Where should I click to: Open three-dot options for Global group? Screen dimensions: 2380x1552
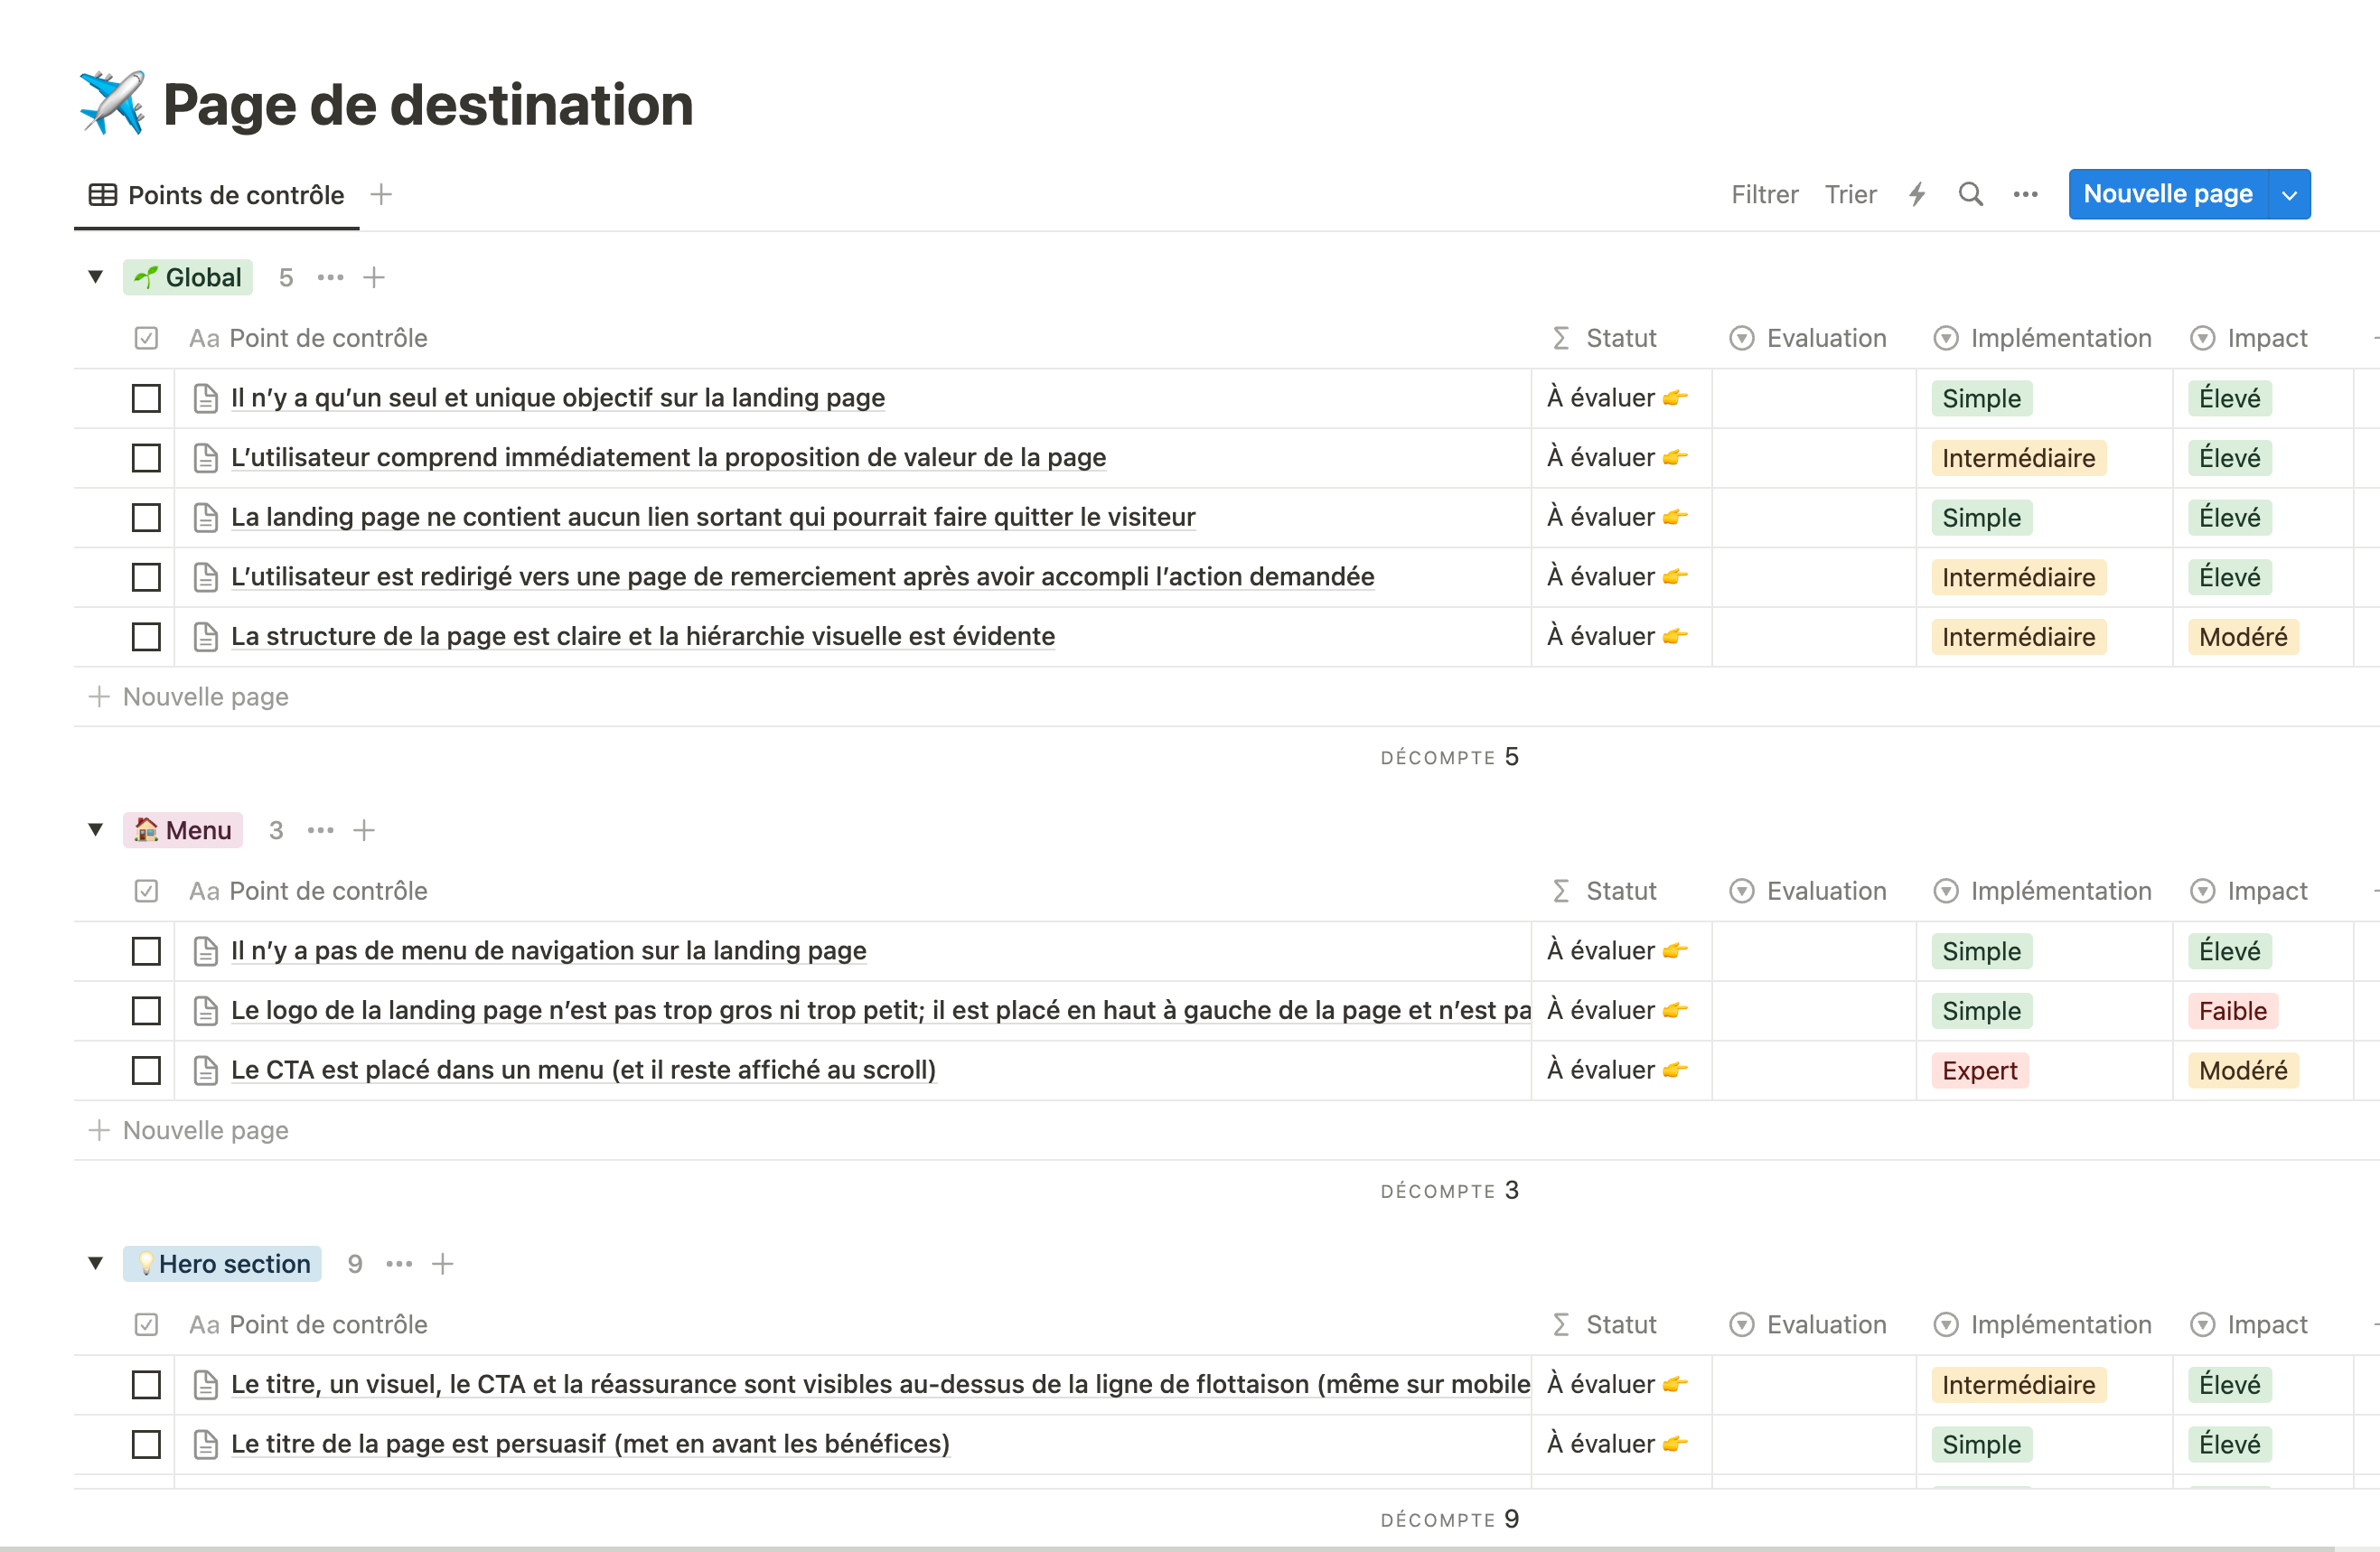330,277
